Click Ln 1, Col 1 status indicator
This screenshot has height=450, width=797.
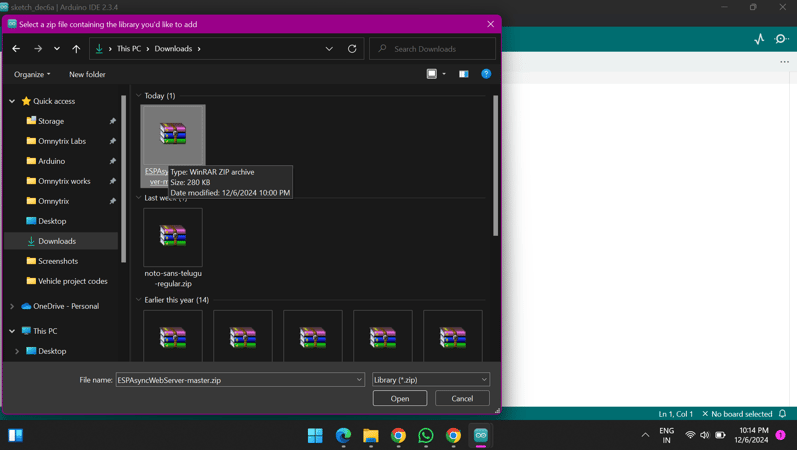pyautogui.click(x=676, y=414)
